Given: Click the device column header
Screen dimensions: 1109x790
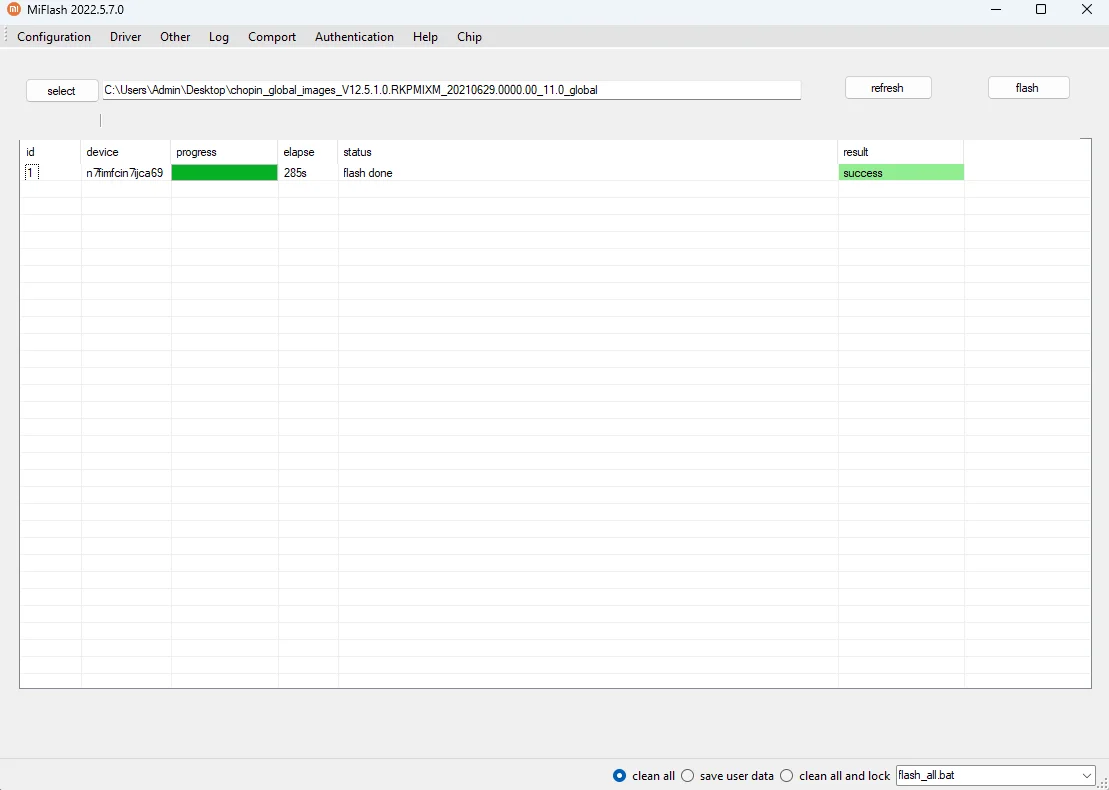Looking at the screenshot, I should pos(126,152).
